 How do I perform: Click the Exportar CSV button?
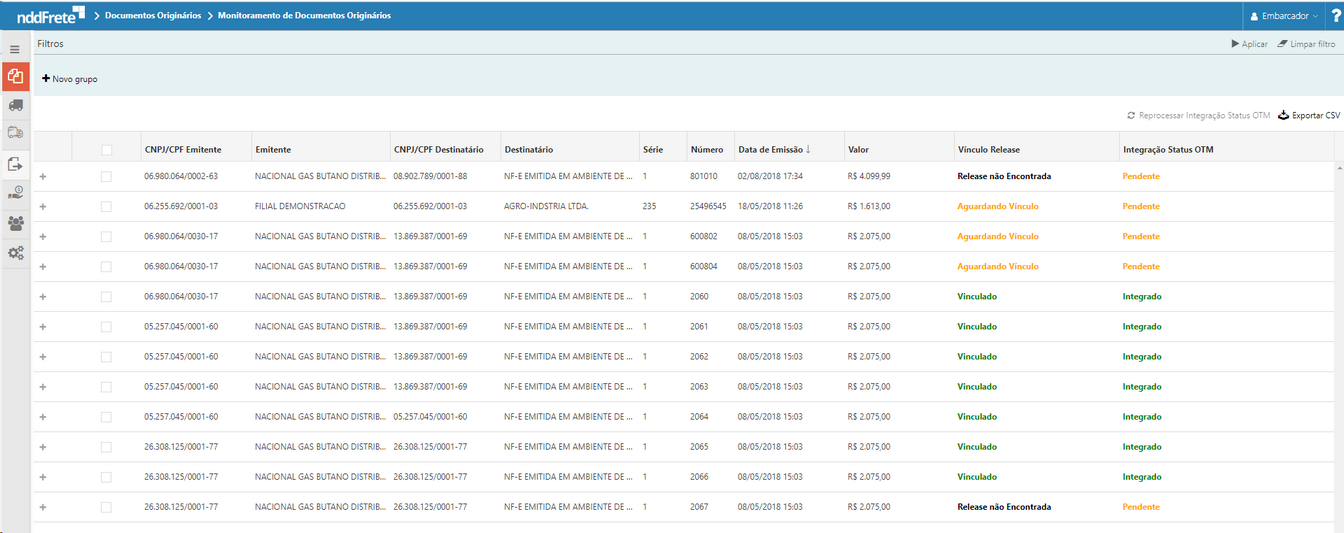tap(1308, 116)
